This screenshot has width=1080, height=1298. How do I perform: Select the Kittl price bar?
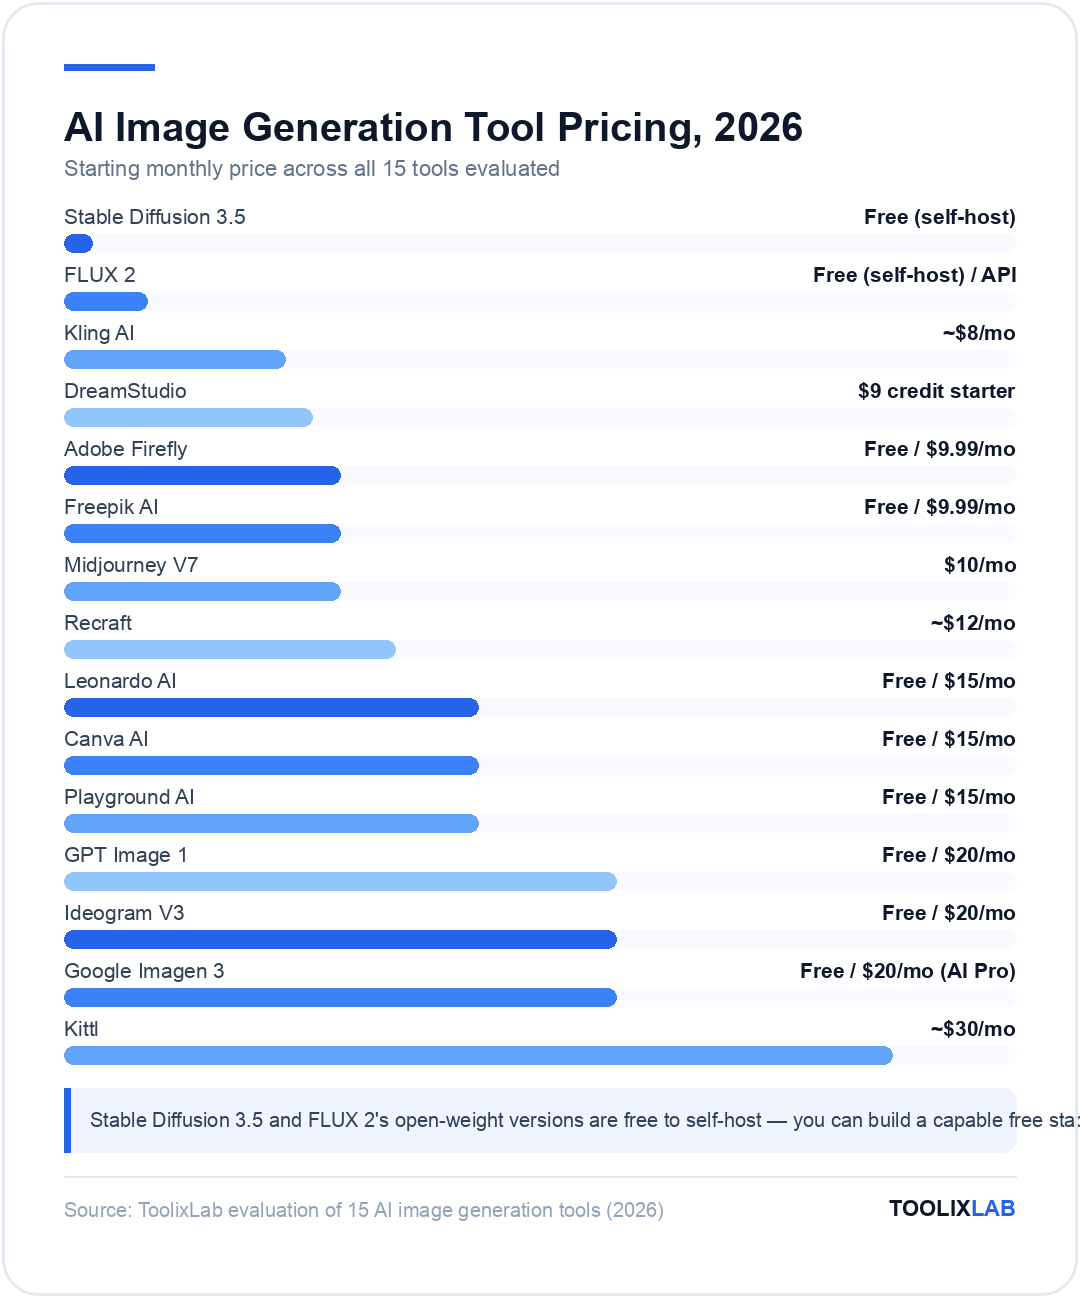click(x=478, y=1055)
